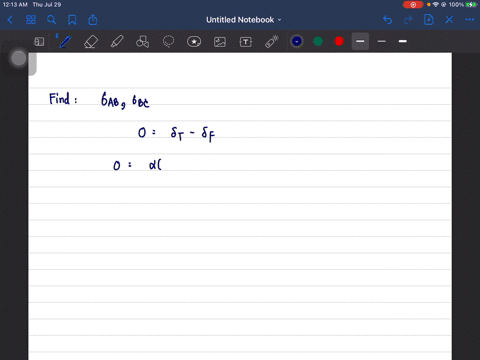Choose the red pen color
The width and height of the screenshot is (480, 360).
pos(339,41)
